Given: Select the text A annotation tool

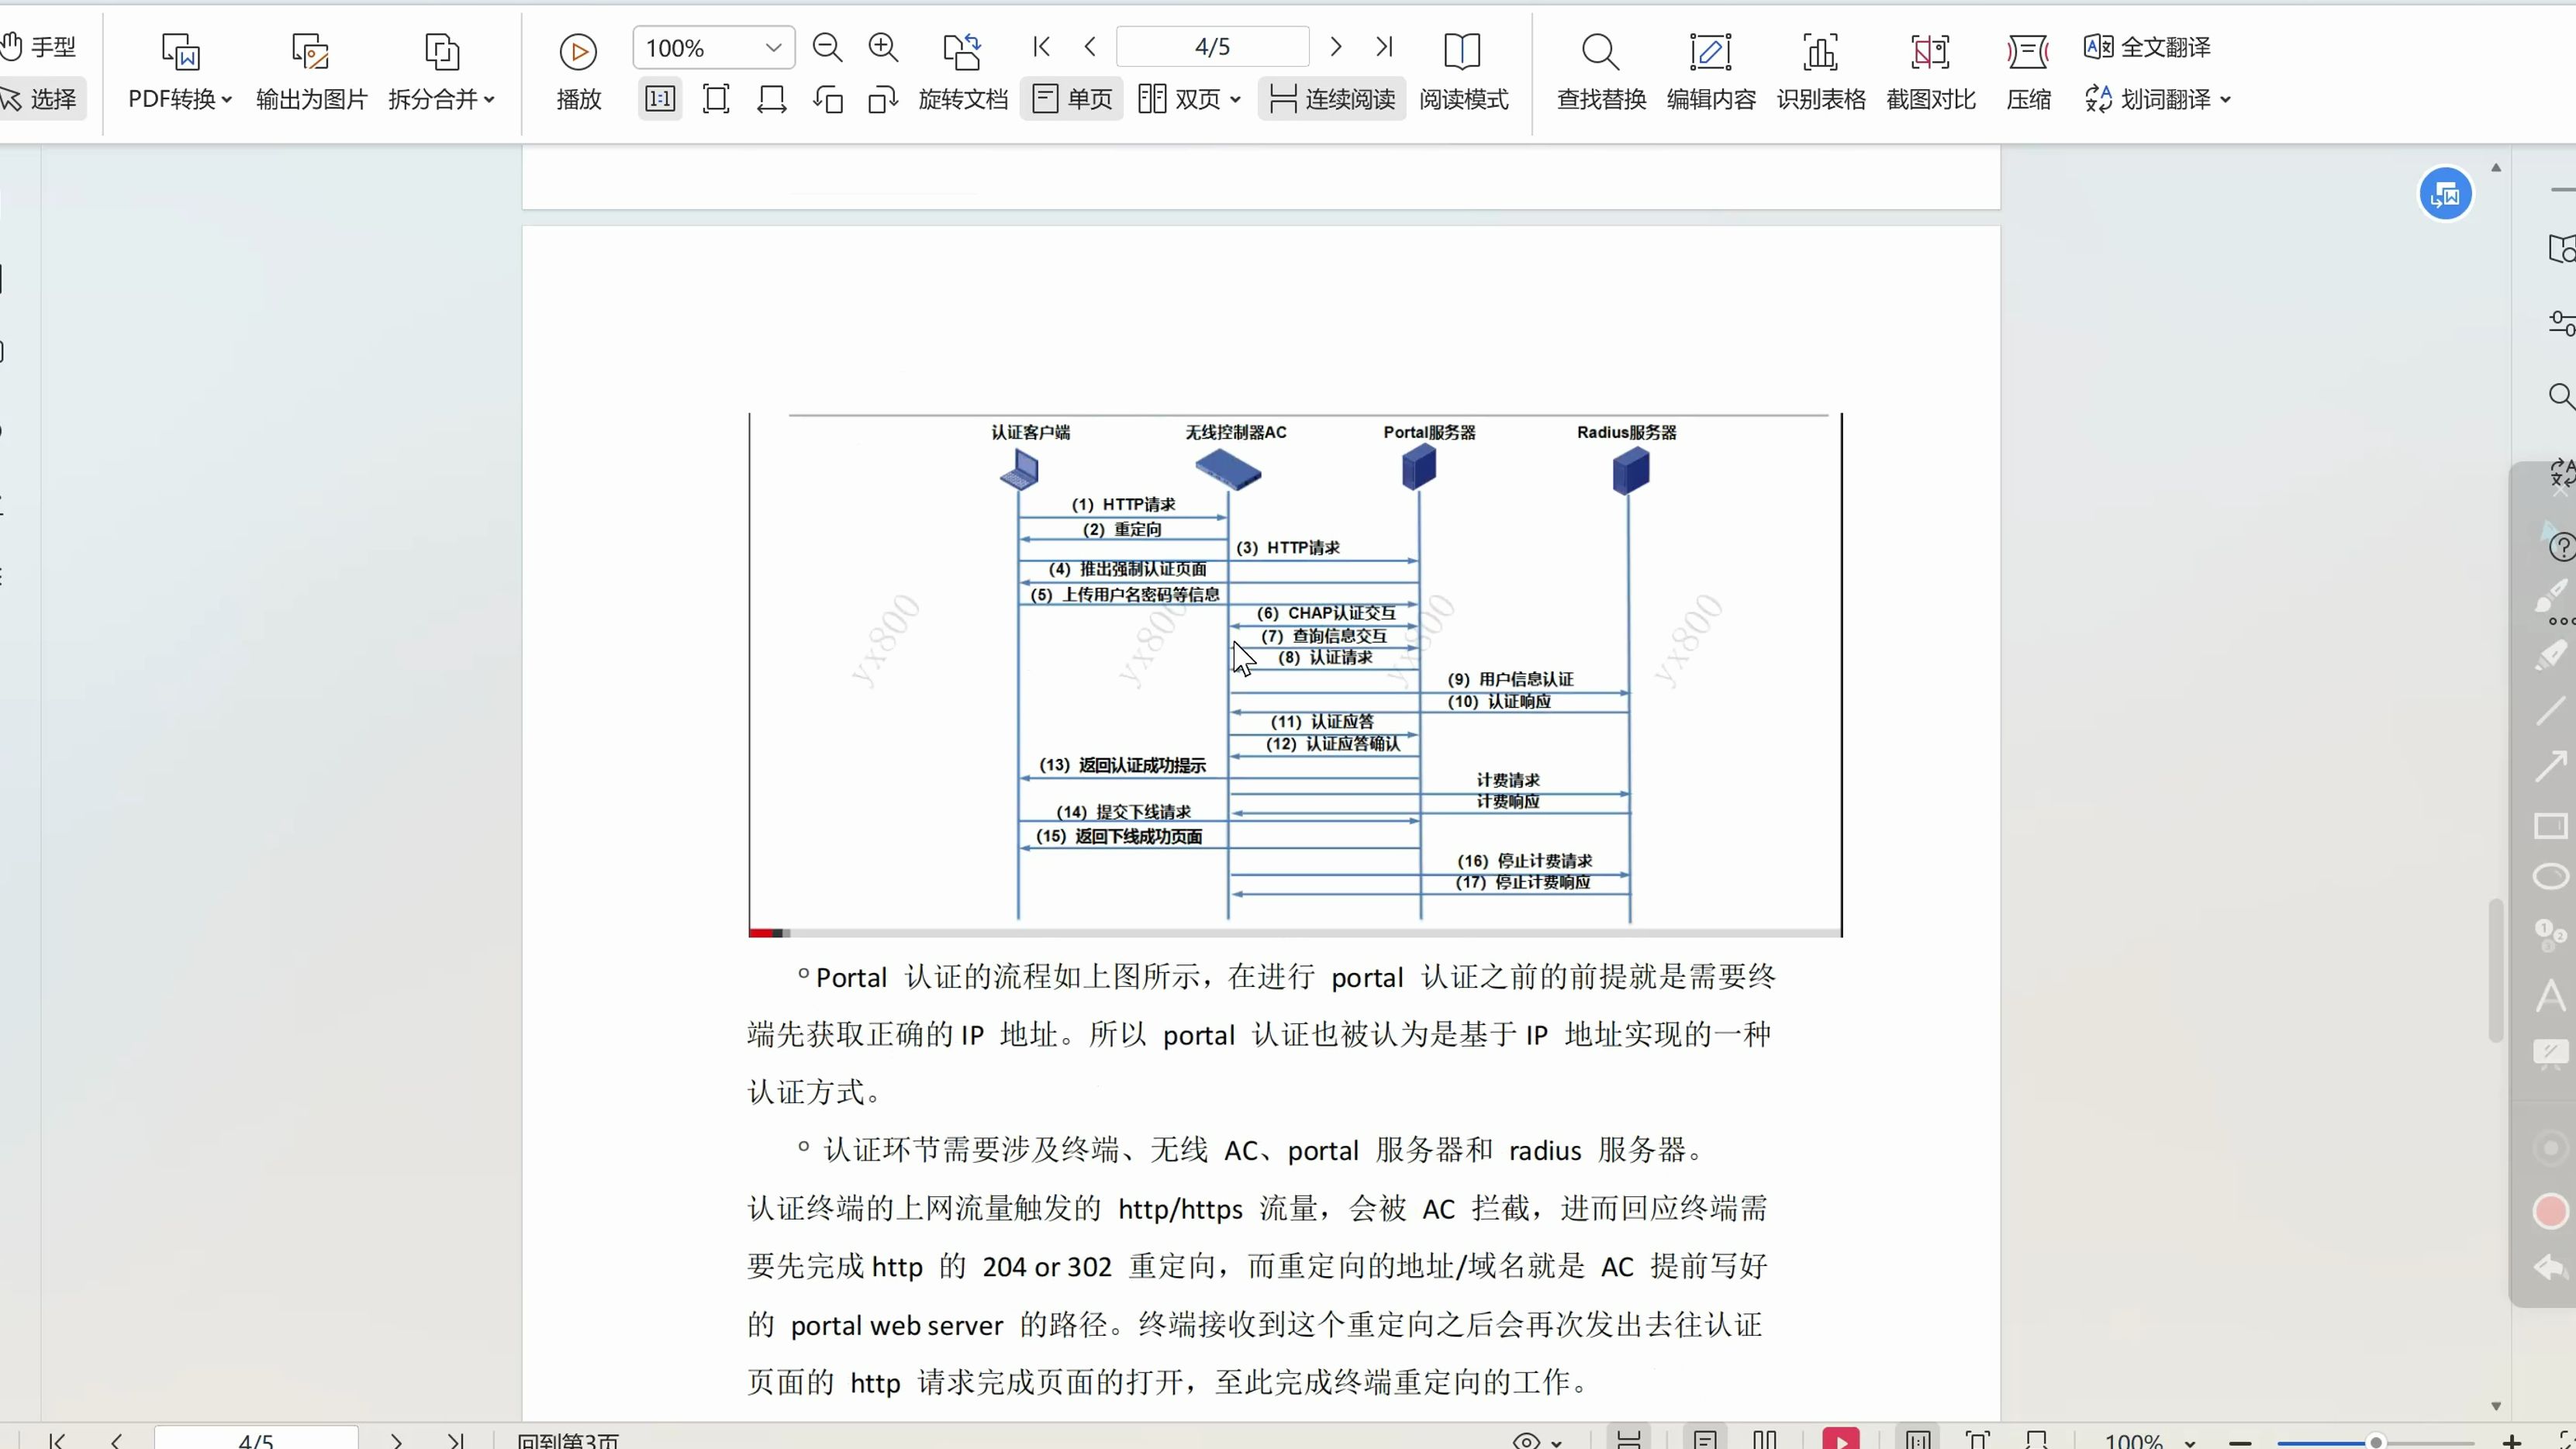Looking at the screenshot, I should point(2552,996).
